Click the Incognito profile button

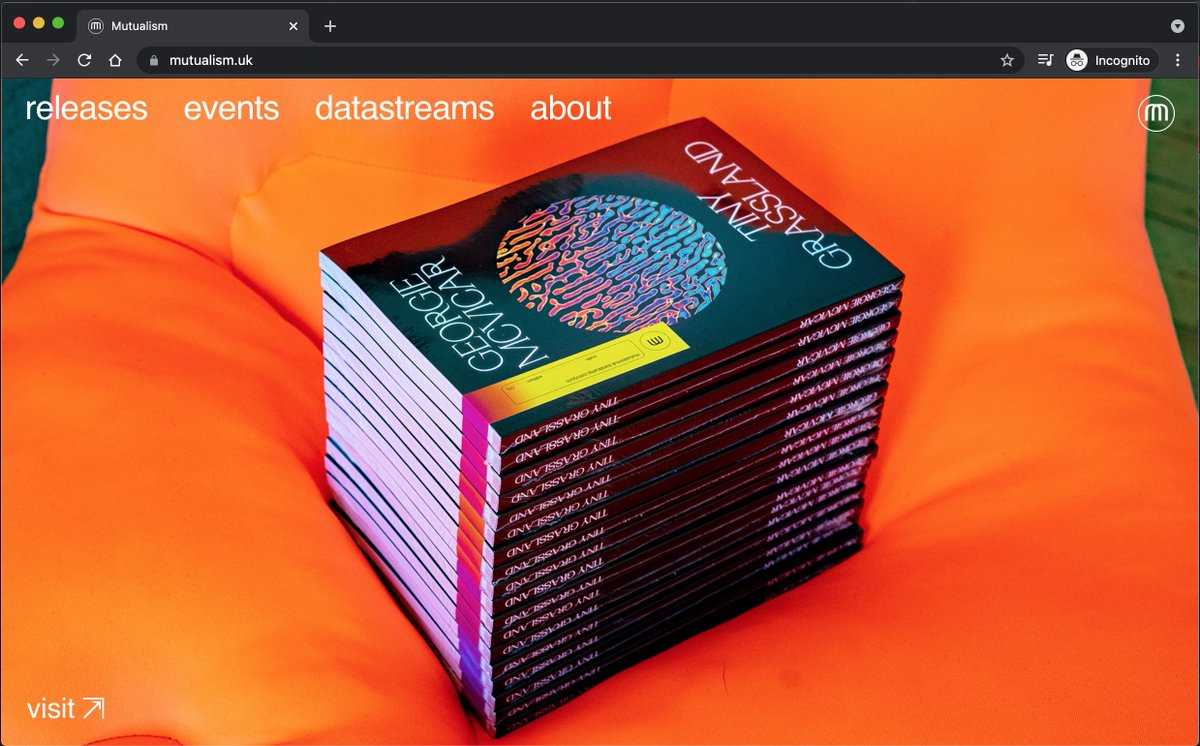click(1110, 60)
